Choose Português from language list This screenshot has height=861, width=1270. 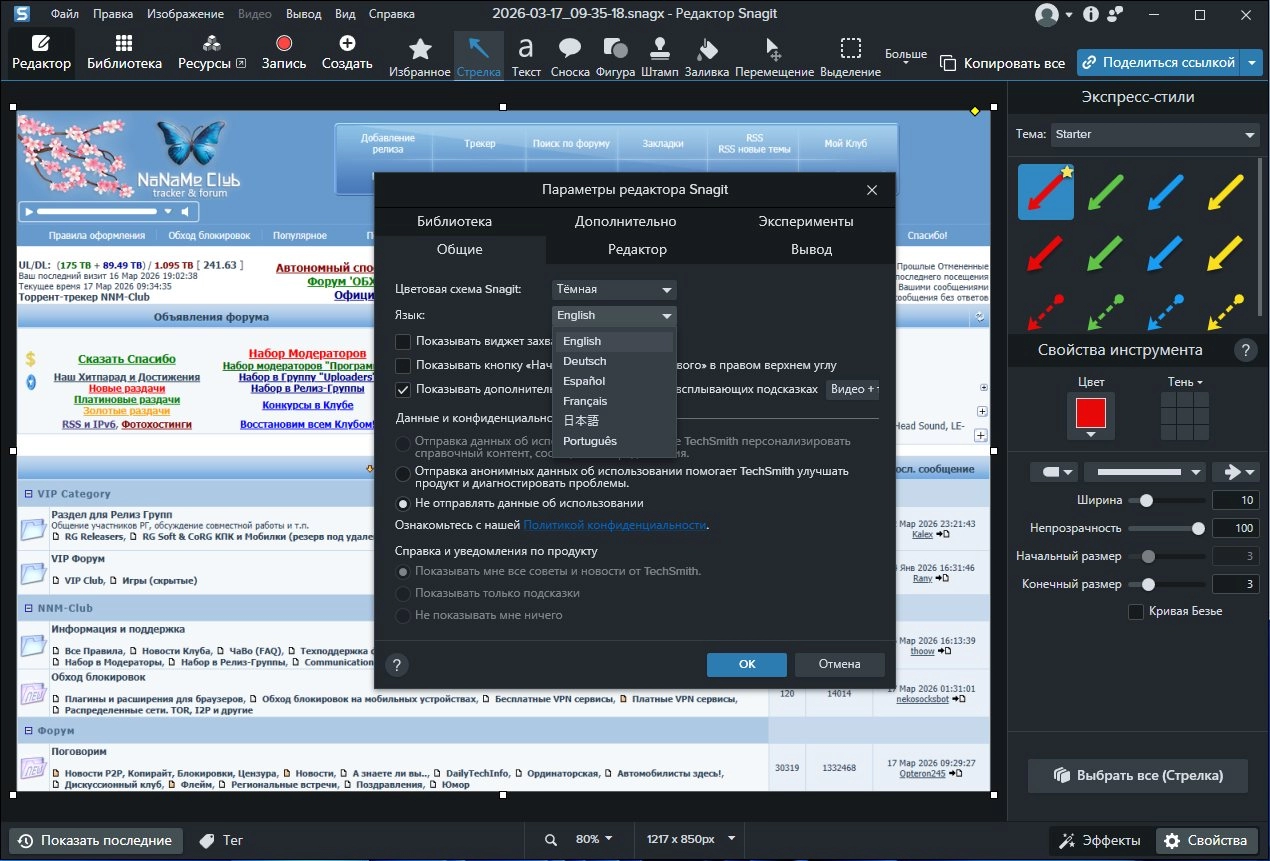[615, 441]
